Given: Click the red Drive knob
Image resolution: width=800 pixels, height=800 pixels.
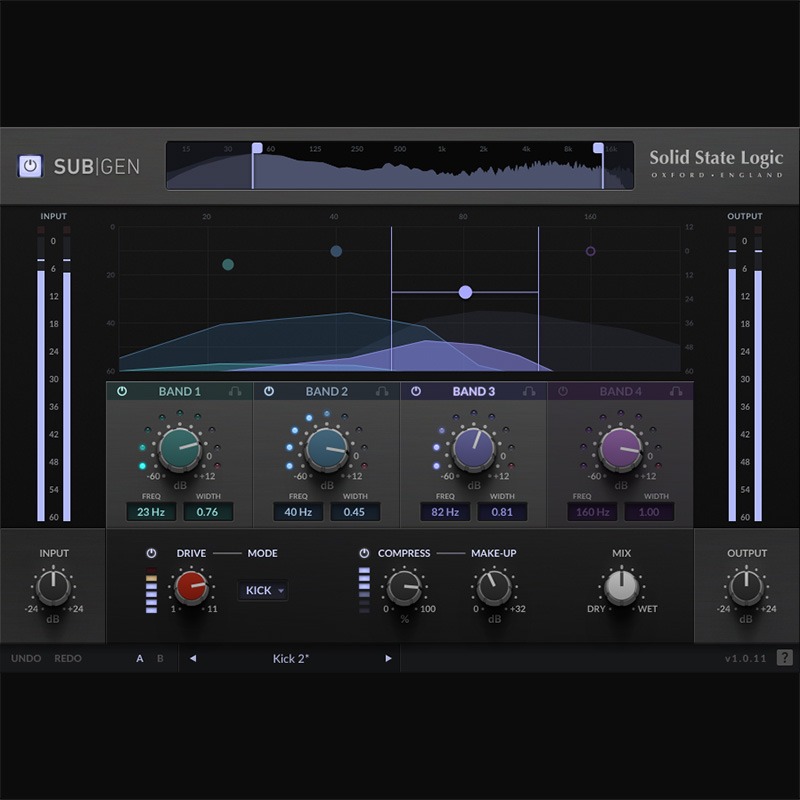Looking at the screenshot, I should [191, 587].
